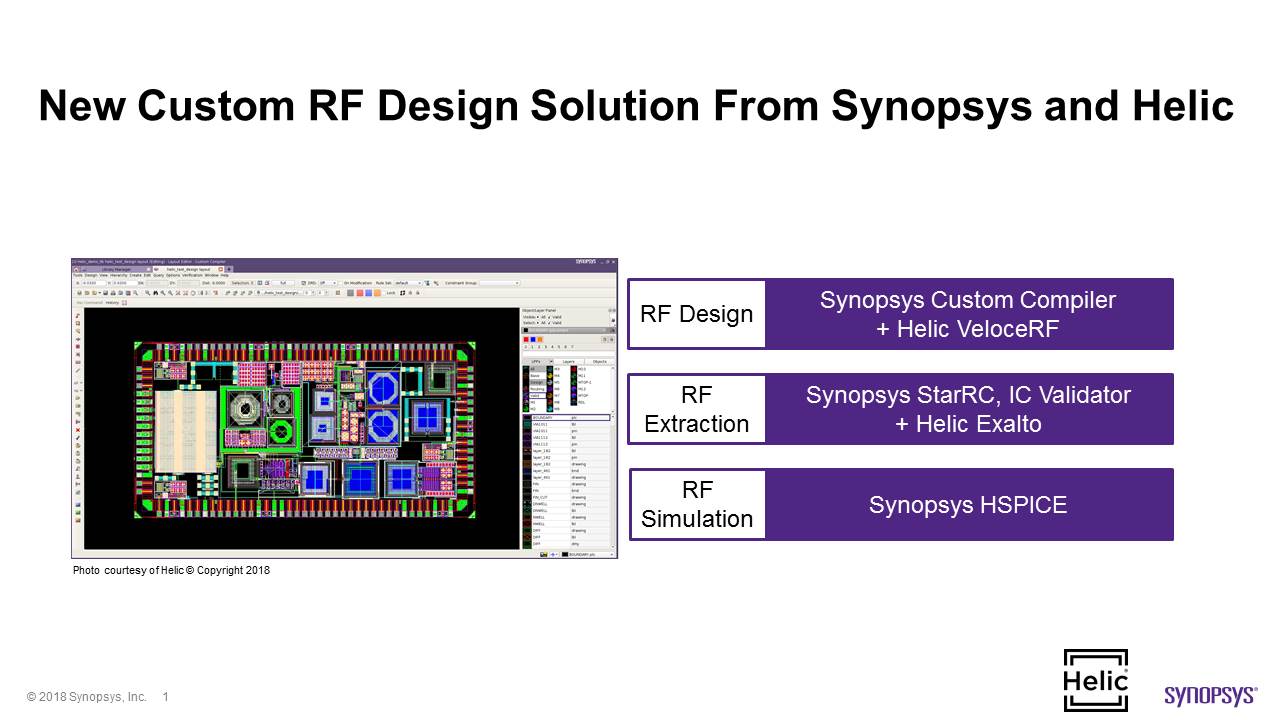Click the Synopsys HSPICE box
This screenshot has height=720, width=1280.
pyautogui.click(x=968, y=505)
